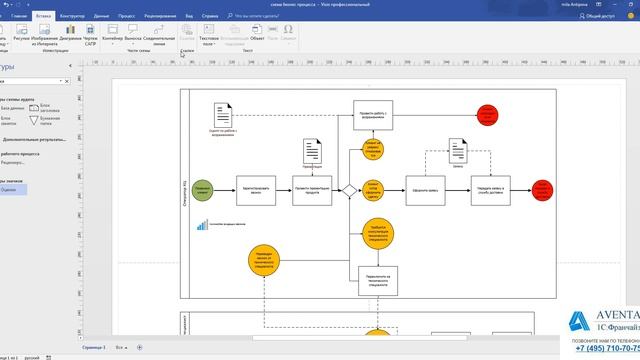Select the blue bar-chart data graphic icon
This screenshot has height=360, width=640.
pos(202,224)
